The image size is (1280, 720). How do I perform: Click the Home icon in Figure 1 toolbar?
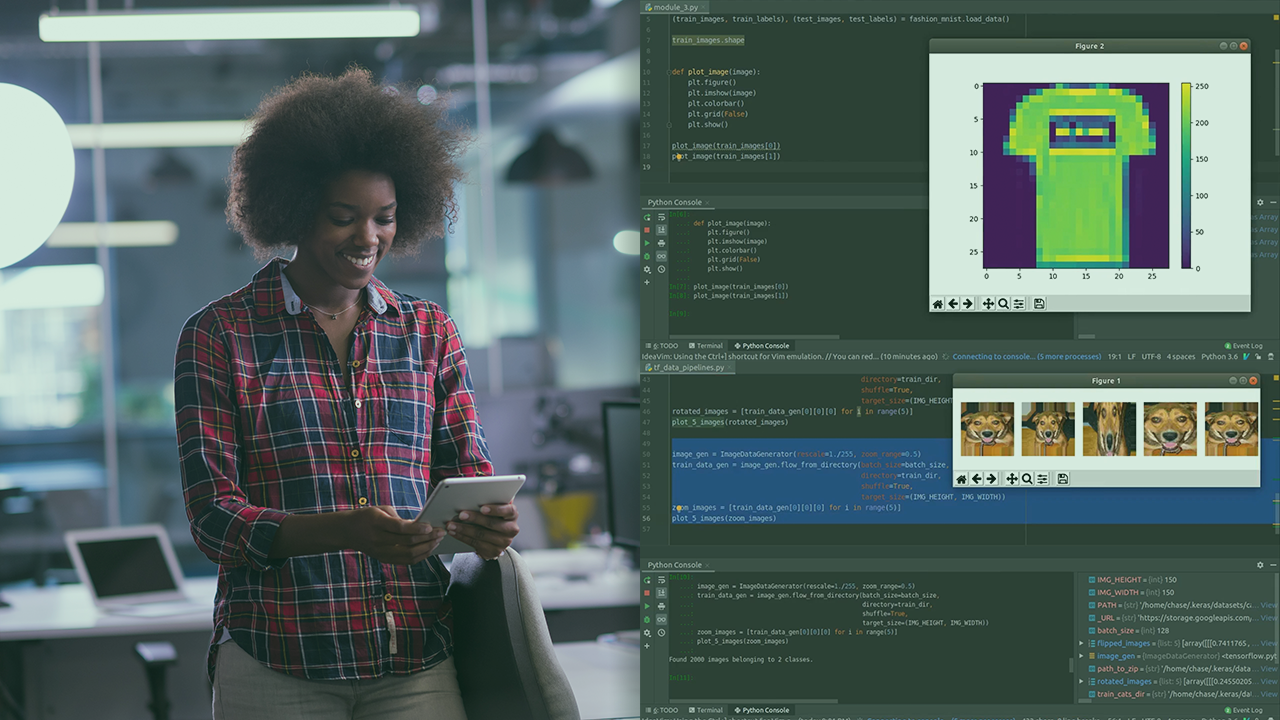[962, 479]
